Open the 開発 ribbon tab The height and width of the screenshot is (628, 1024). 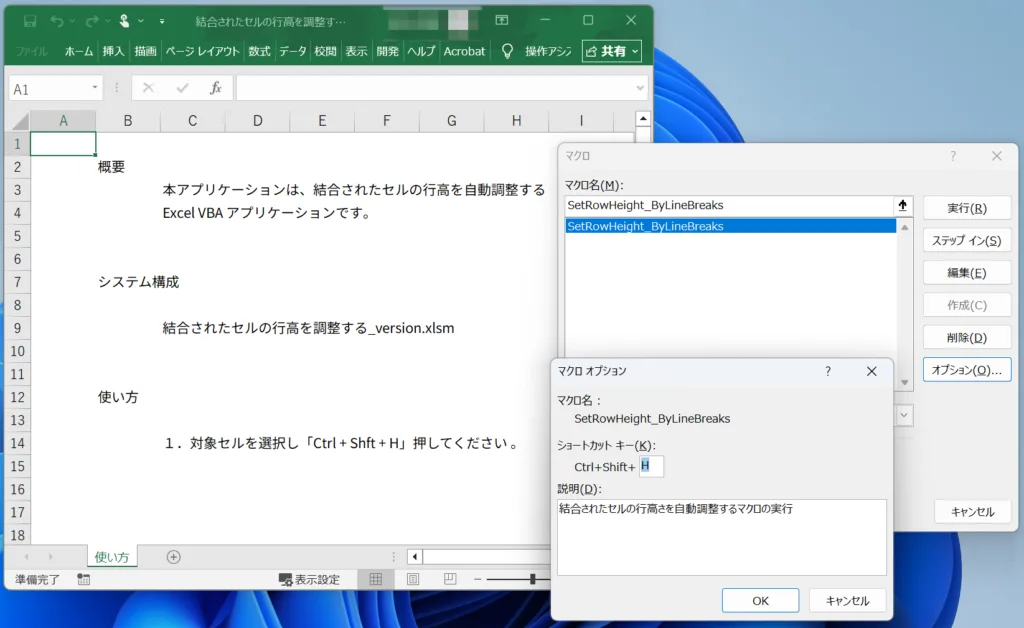point(387,51)
